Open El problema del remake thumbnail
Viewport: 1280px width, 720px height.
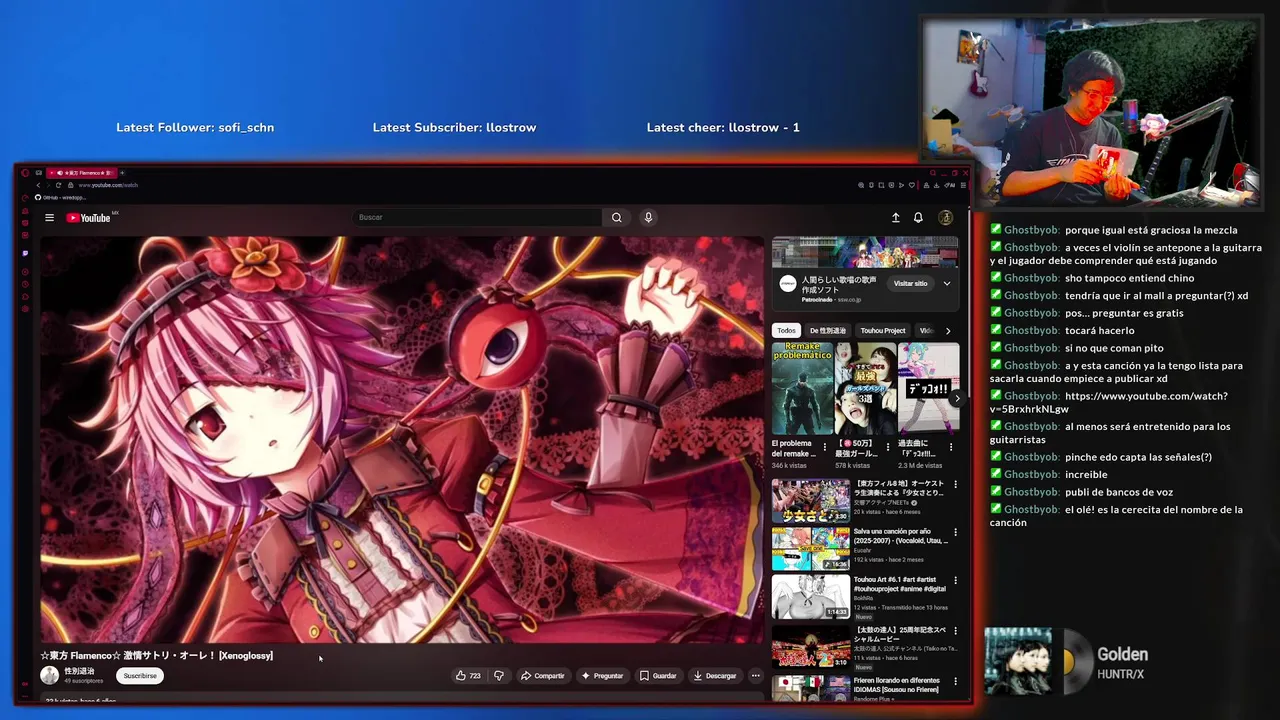click(x=802, y=388)
